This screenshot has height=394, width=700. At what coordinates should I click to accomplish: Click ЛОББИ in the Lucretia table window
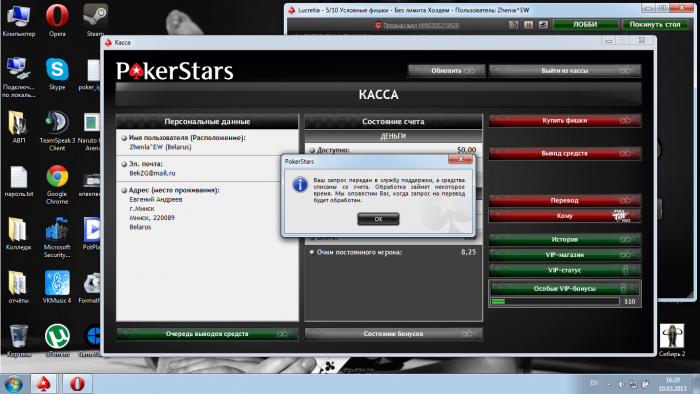585,25
